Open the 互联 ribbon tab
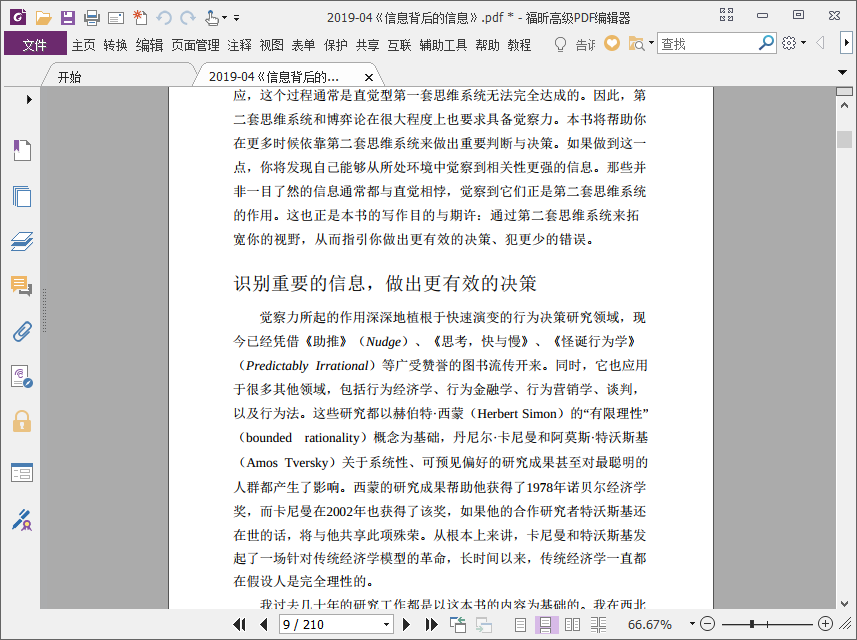 (399, 45)
